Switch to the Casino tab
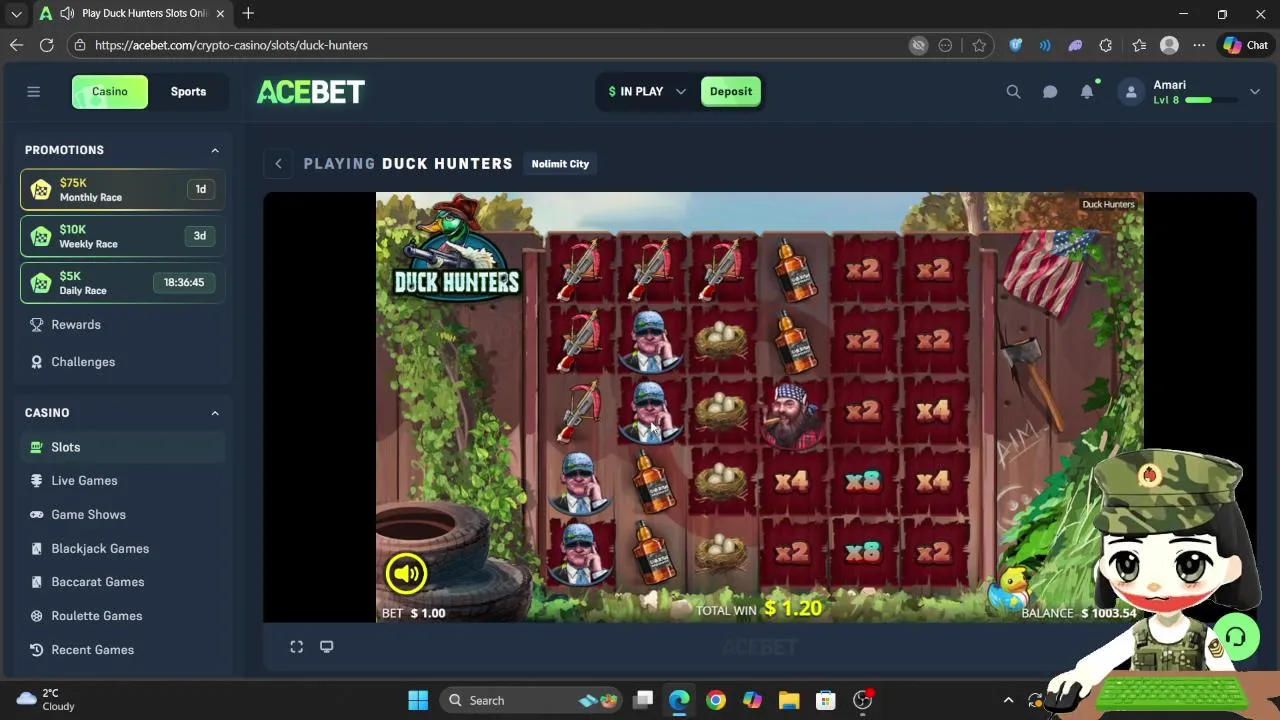The width and height of the screenshot is (1280, 720). point(110,92)
